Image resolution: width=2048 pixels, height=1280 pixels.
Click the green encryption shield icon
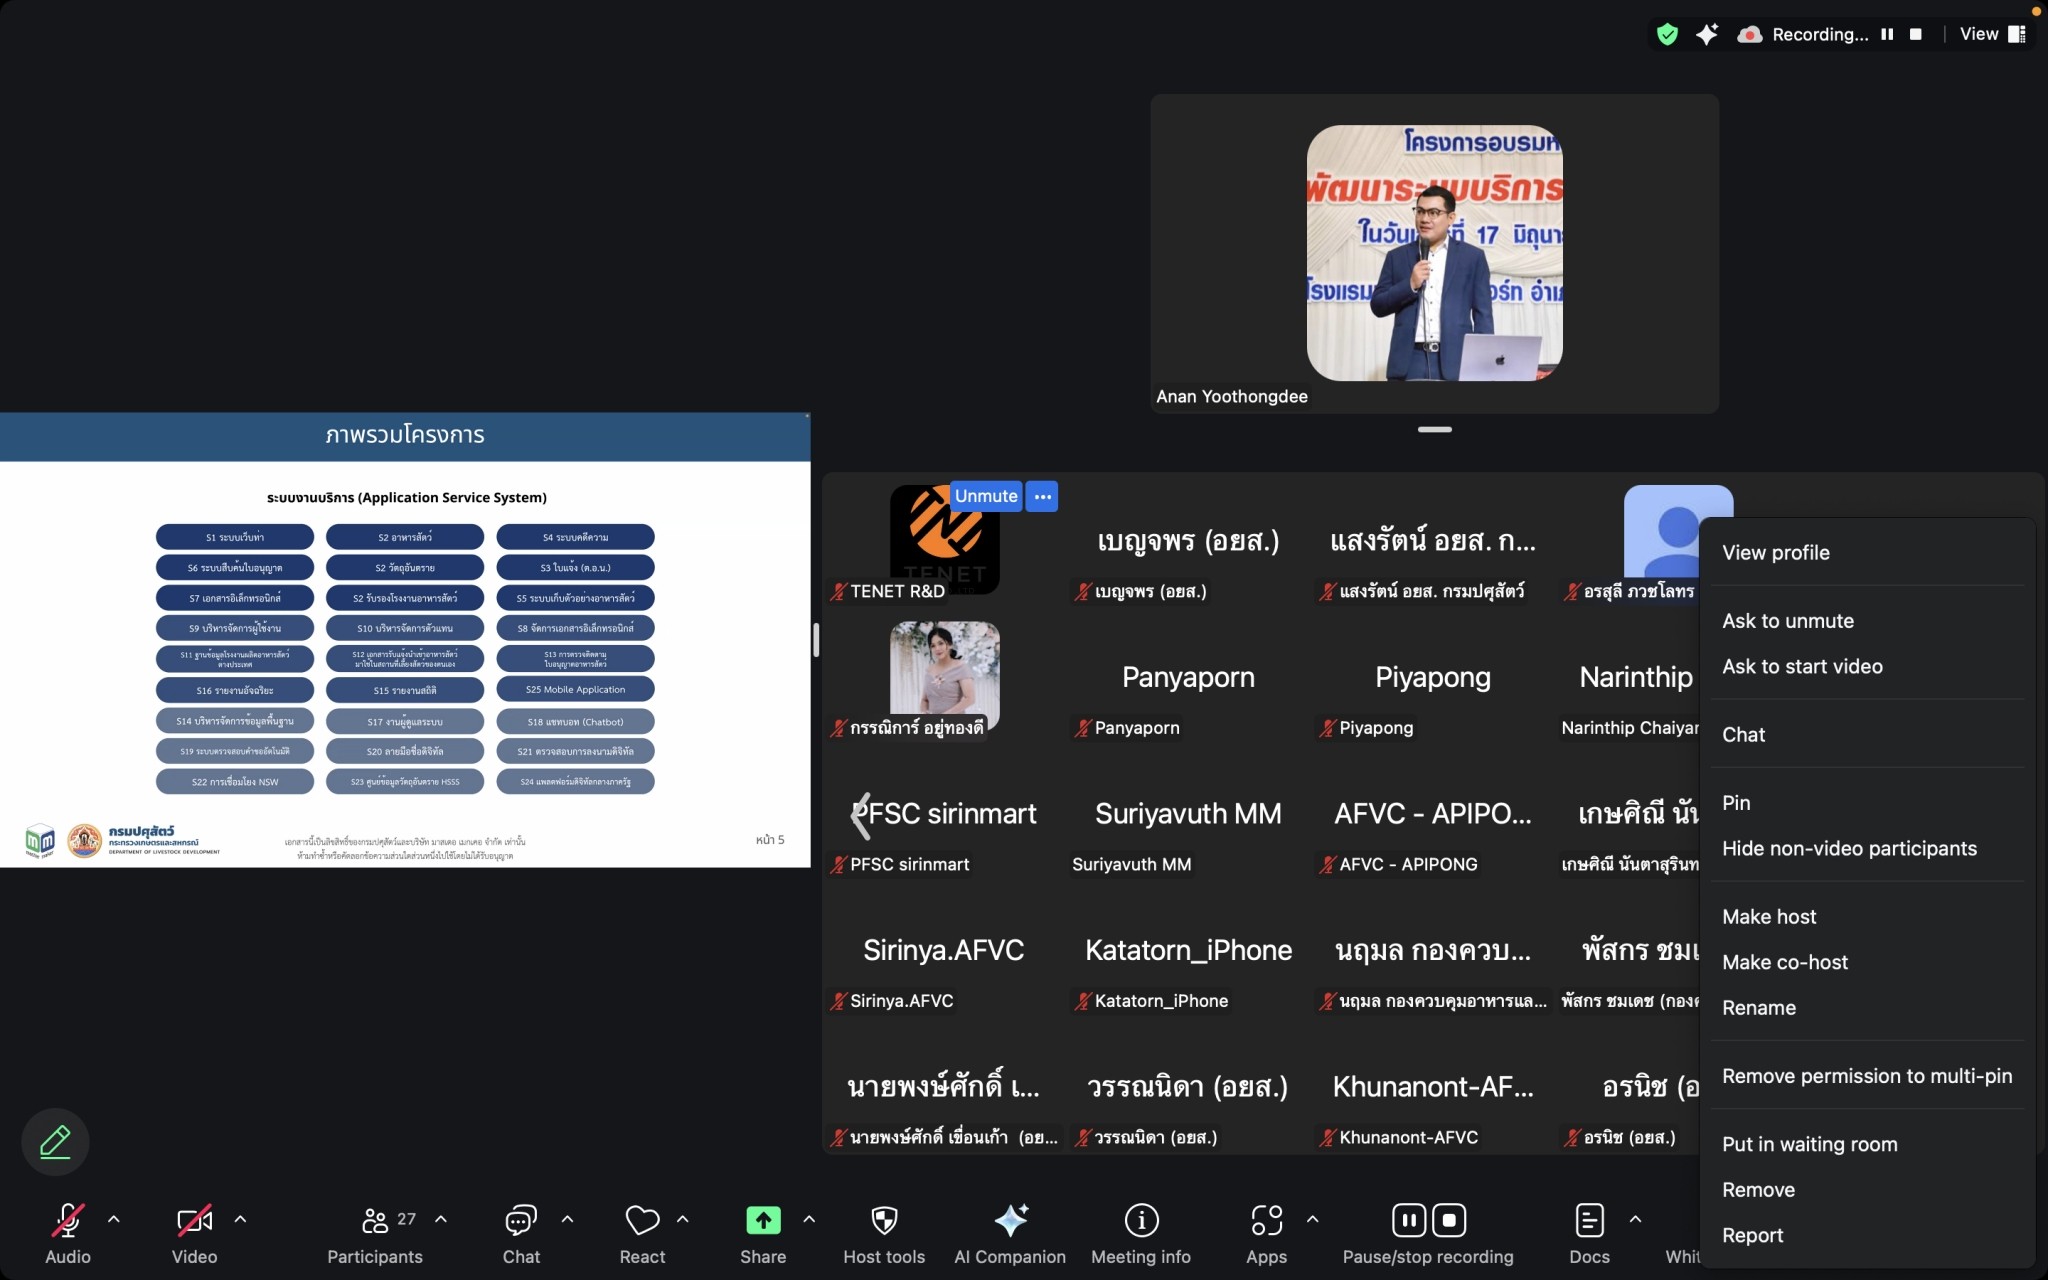coord(1667,34)
